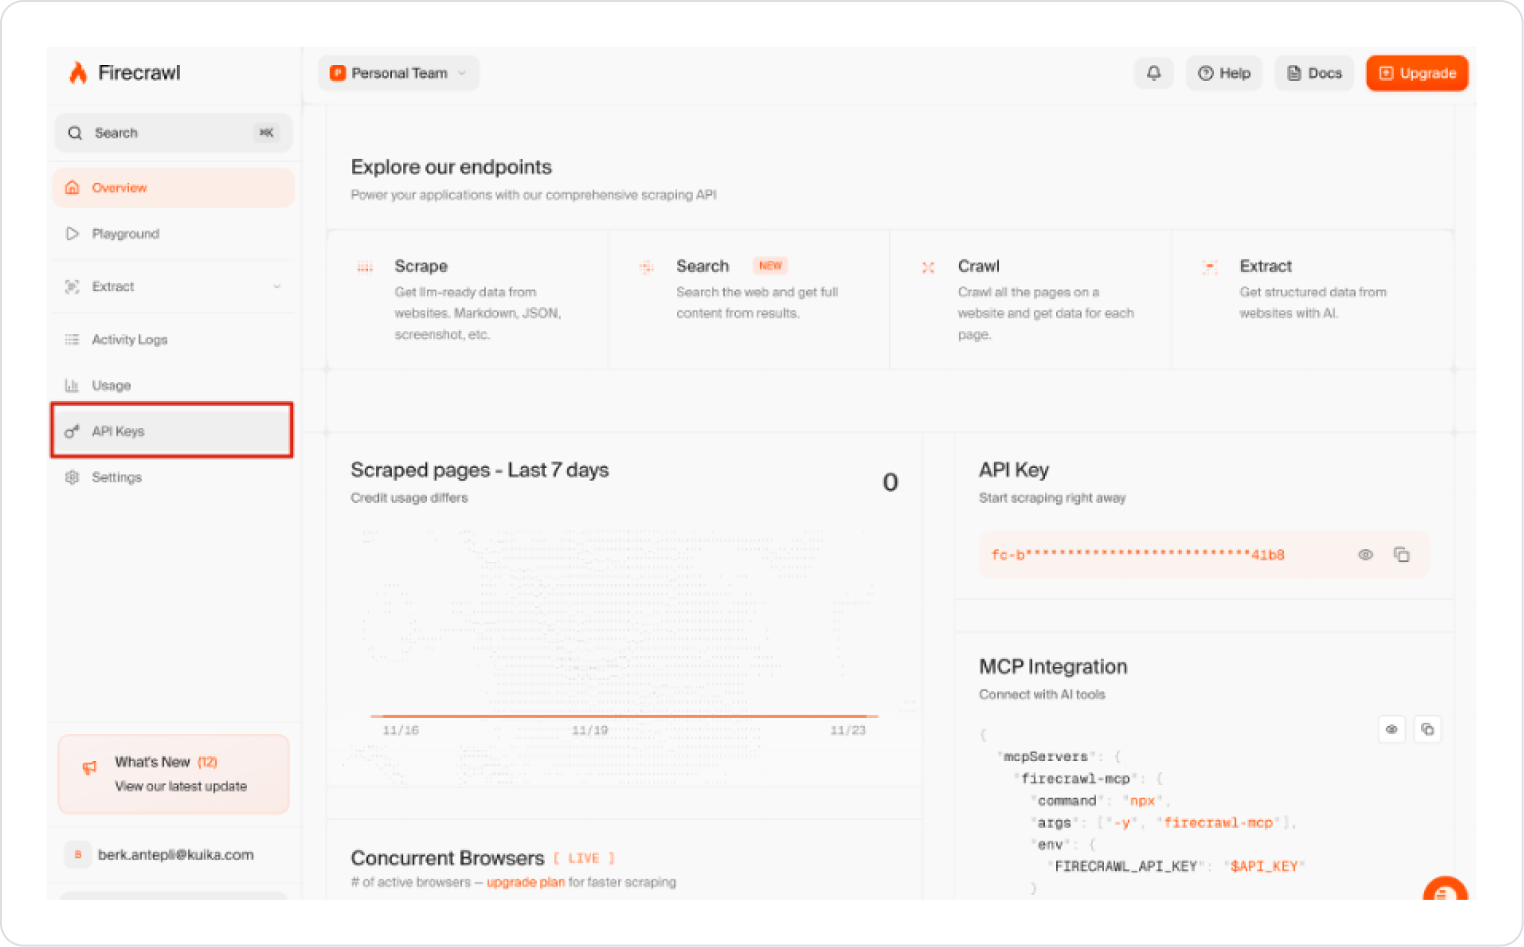The height and width of the screenshot is (947, 1524).
Task: Click the Scraped pages count 0
Action: [x=890, y=483]
